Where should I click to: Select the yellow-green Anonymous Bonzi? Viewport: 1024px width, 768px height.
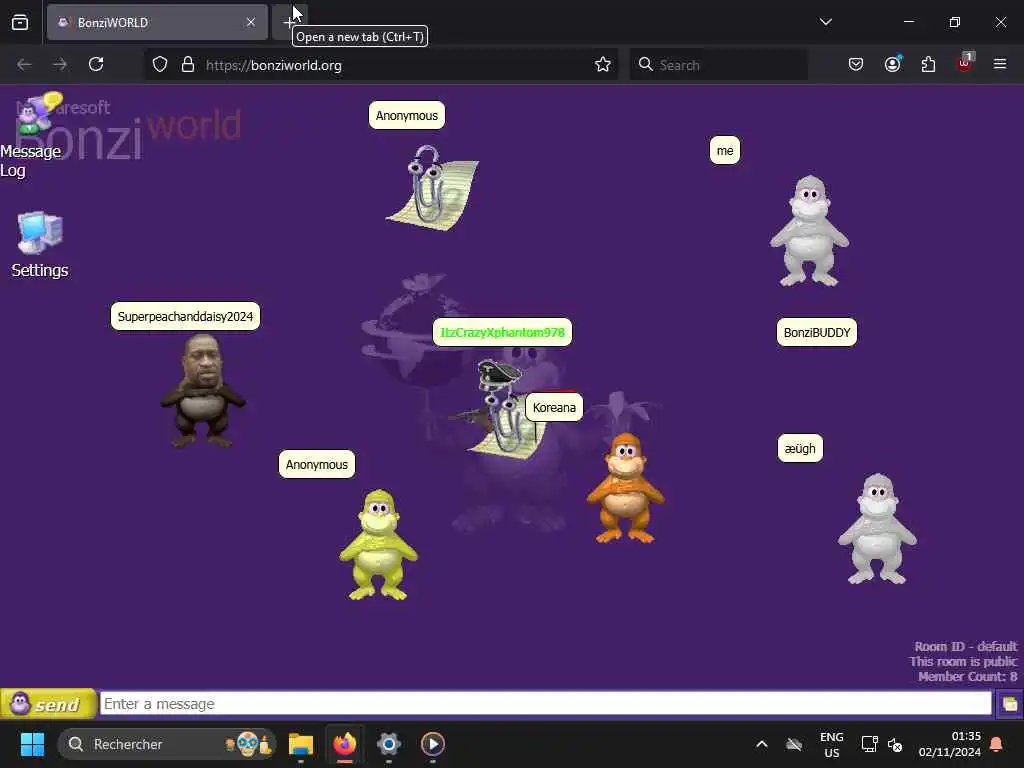pos(378,545)
